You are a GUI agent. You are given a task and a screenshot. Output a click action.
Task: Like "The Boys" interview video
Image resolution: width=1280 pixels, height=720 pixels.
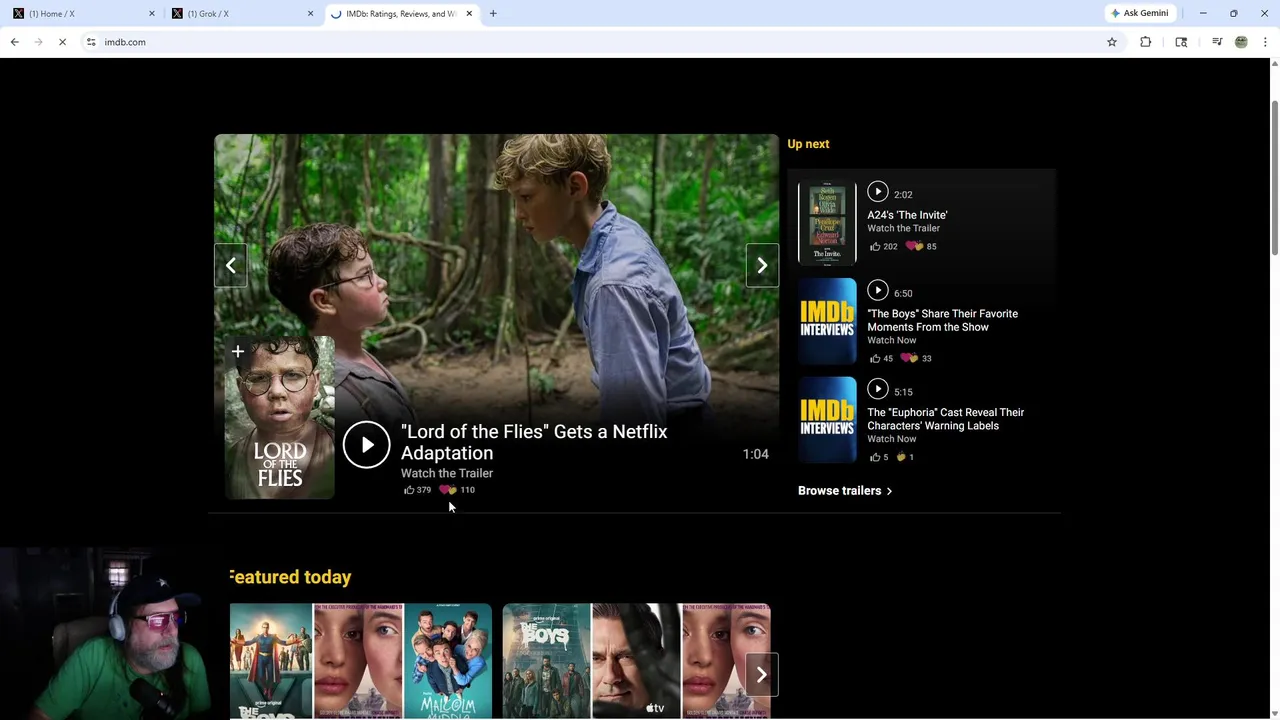pyautogui.click(x=881, y=358)
